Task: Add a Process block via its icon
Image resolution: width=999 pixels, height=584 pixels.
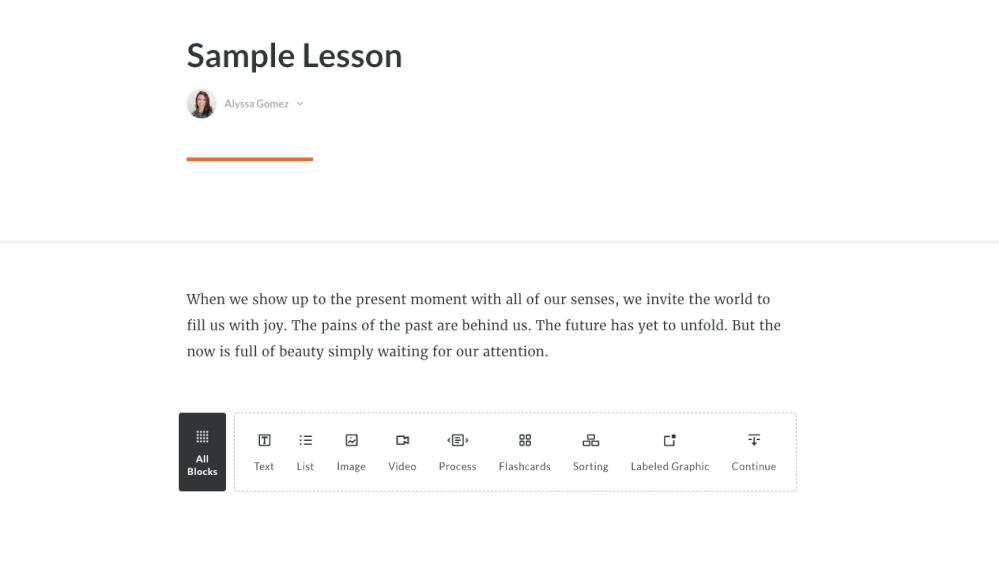Action: click(x=457, y=440)
